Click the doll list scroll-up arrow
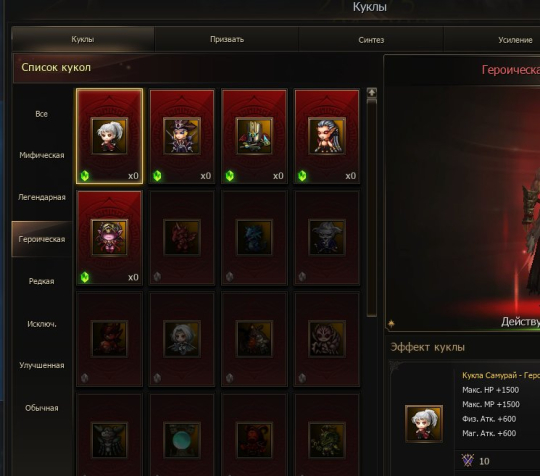The image size is (540, 476). coord(372,92)
